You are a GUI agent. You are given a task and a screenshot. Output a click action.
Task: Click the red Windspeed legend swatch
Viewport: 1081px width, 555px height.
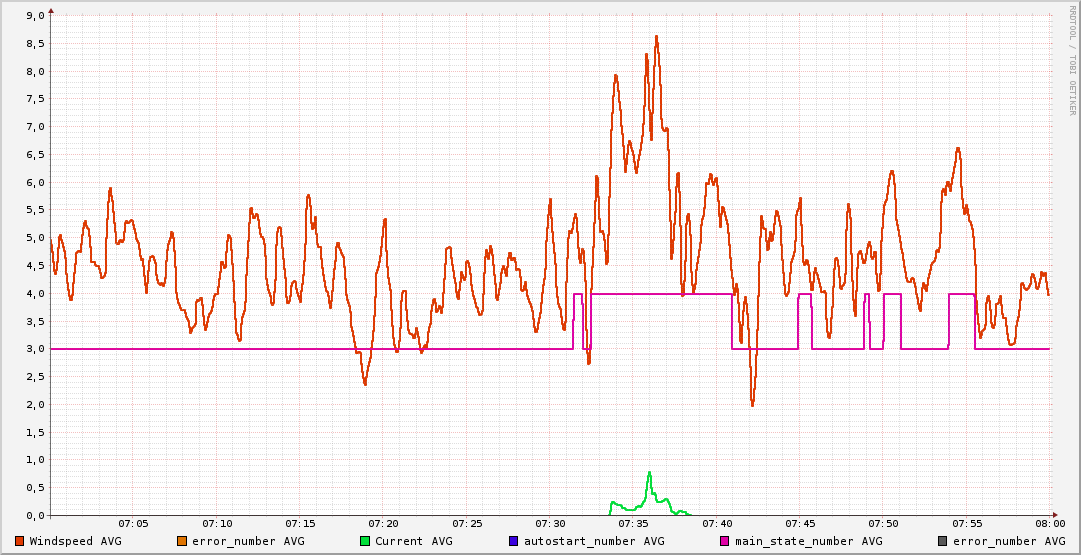20,541
